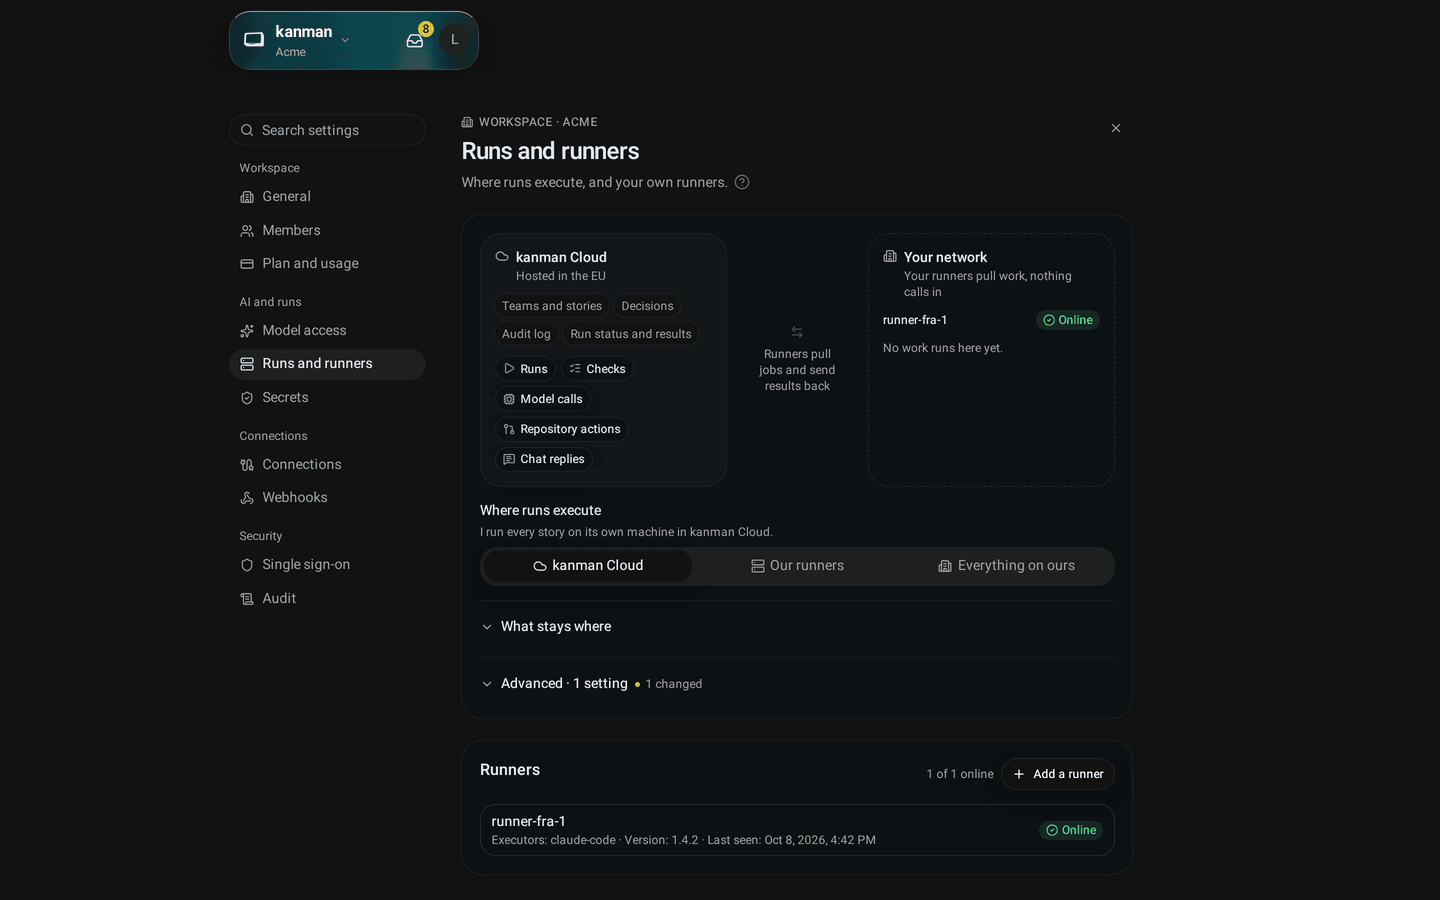The image size is (1440, 900).
Task: Click the kanman Cloud cloud icon in card header
Action: tap(502, 257)
